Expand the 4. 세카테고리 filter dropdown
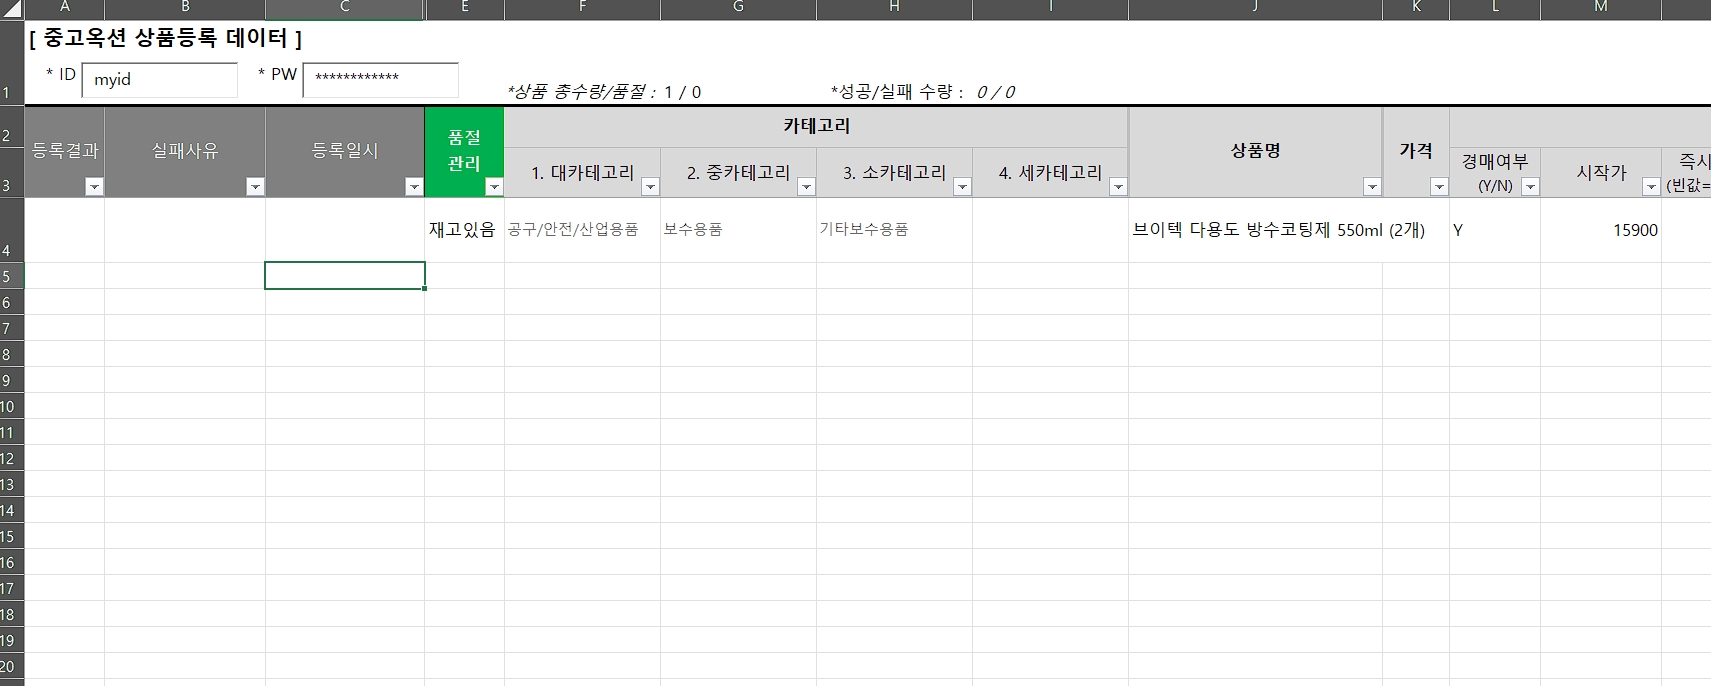This screenshot has width=1711, height=686. (1118, 187)
